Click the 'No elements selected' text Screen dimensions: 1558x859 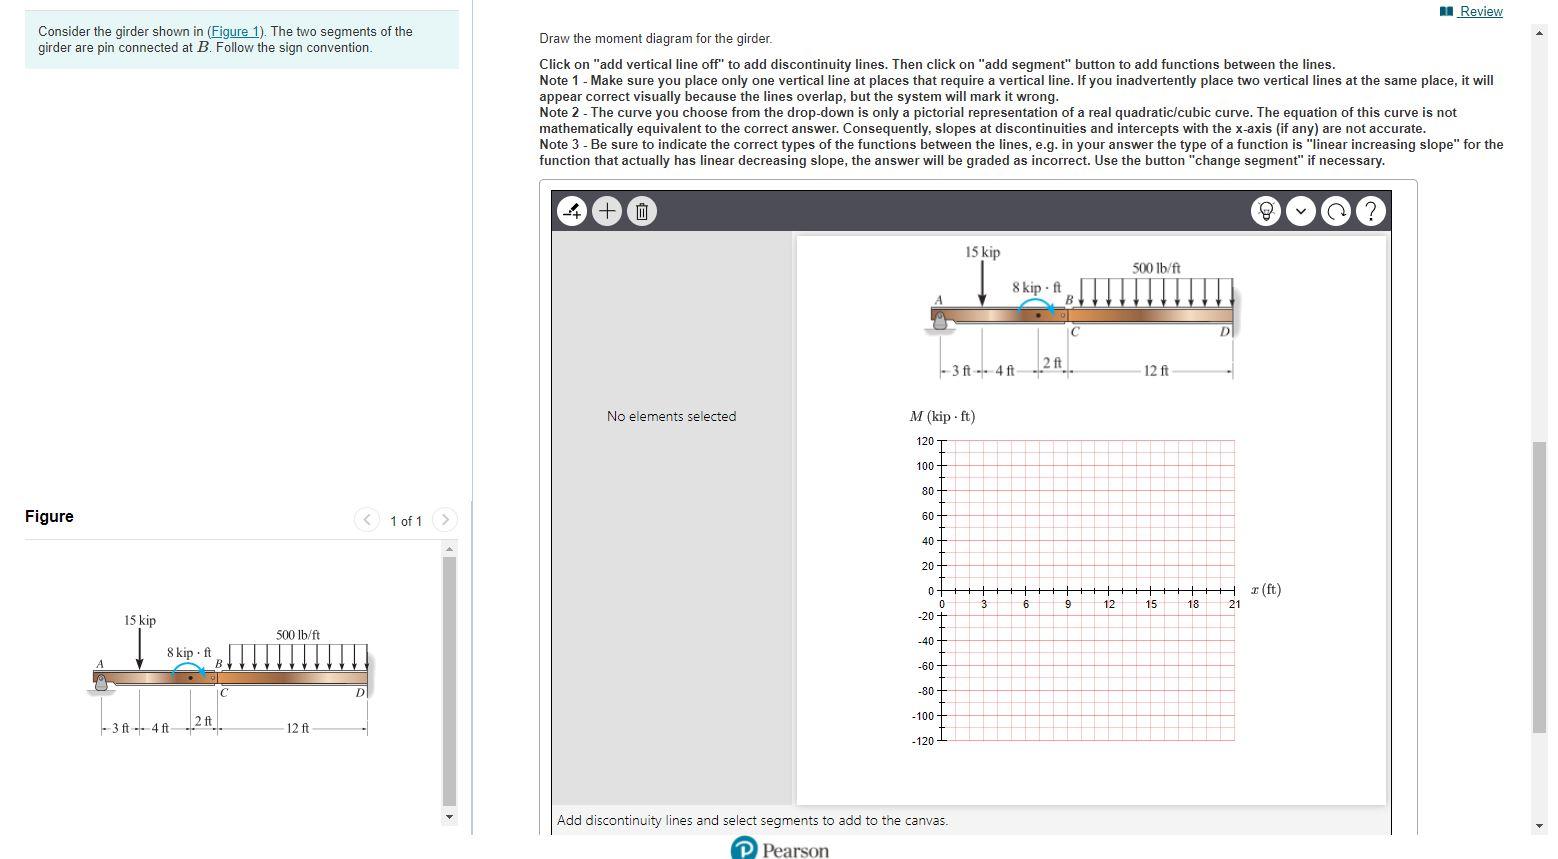[x=671, y=416]
